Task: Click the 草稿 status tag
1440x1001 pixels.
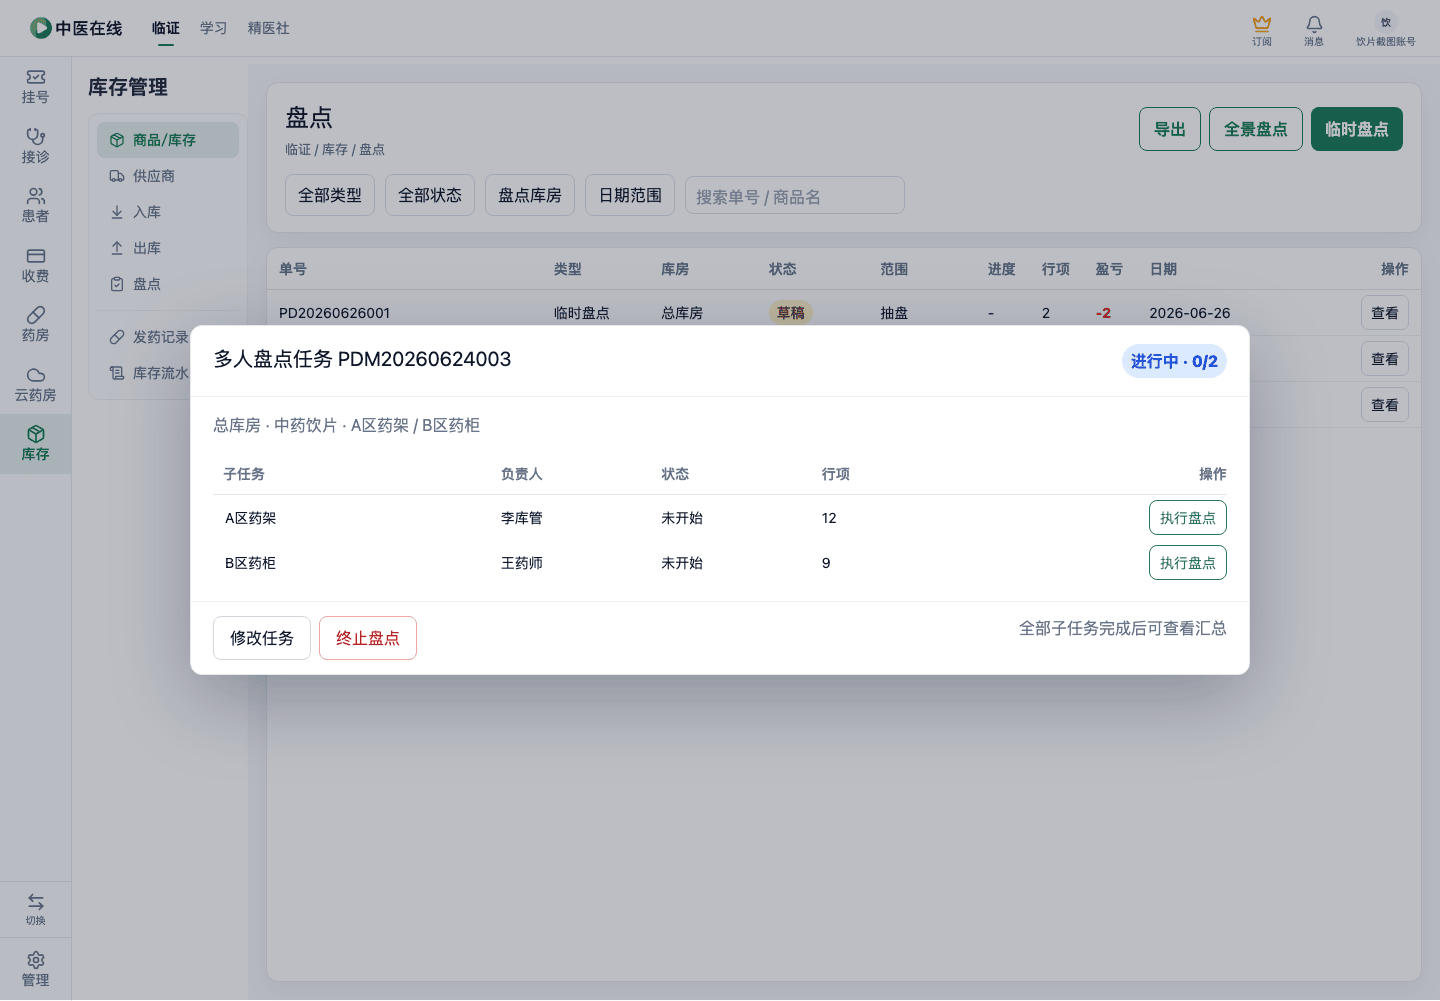Action: [x=791, y=313]
